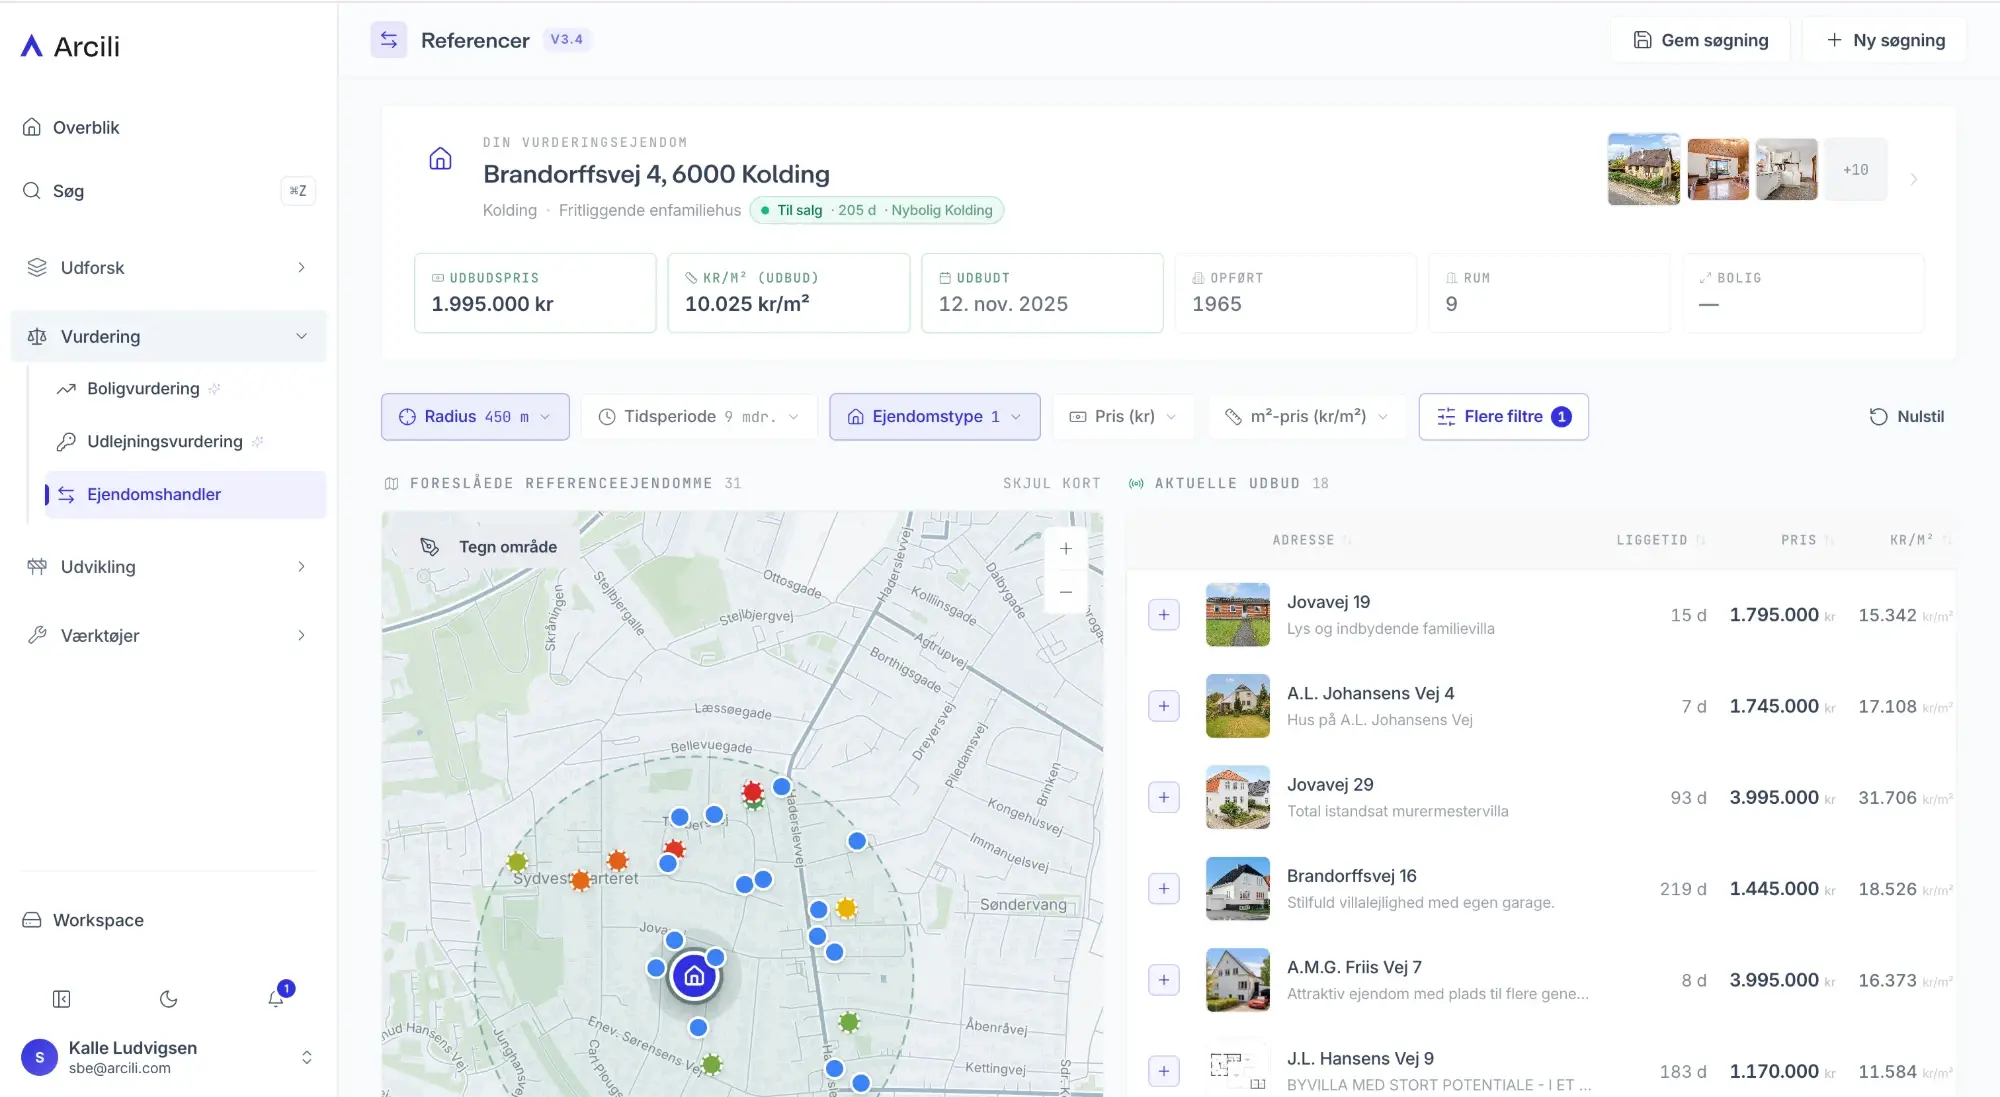Screen dimensions: 2000x1097
Task: Hide the map via SKJUL KORT
Action: (1051, 483)
